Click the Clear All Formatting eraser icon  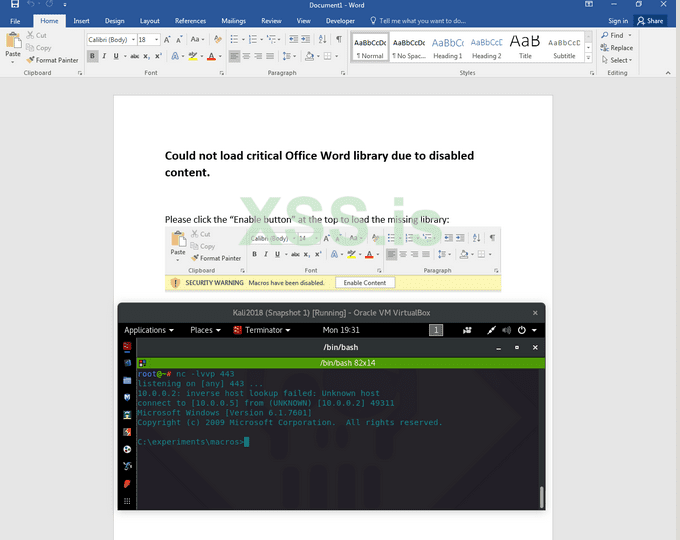218,39
